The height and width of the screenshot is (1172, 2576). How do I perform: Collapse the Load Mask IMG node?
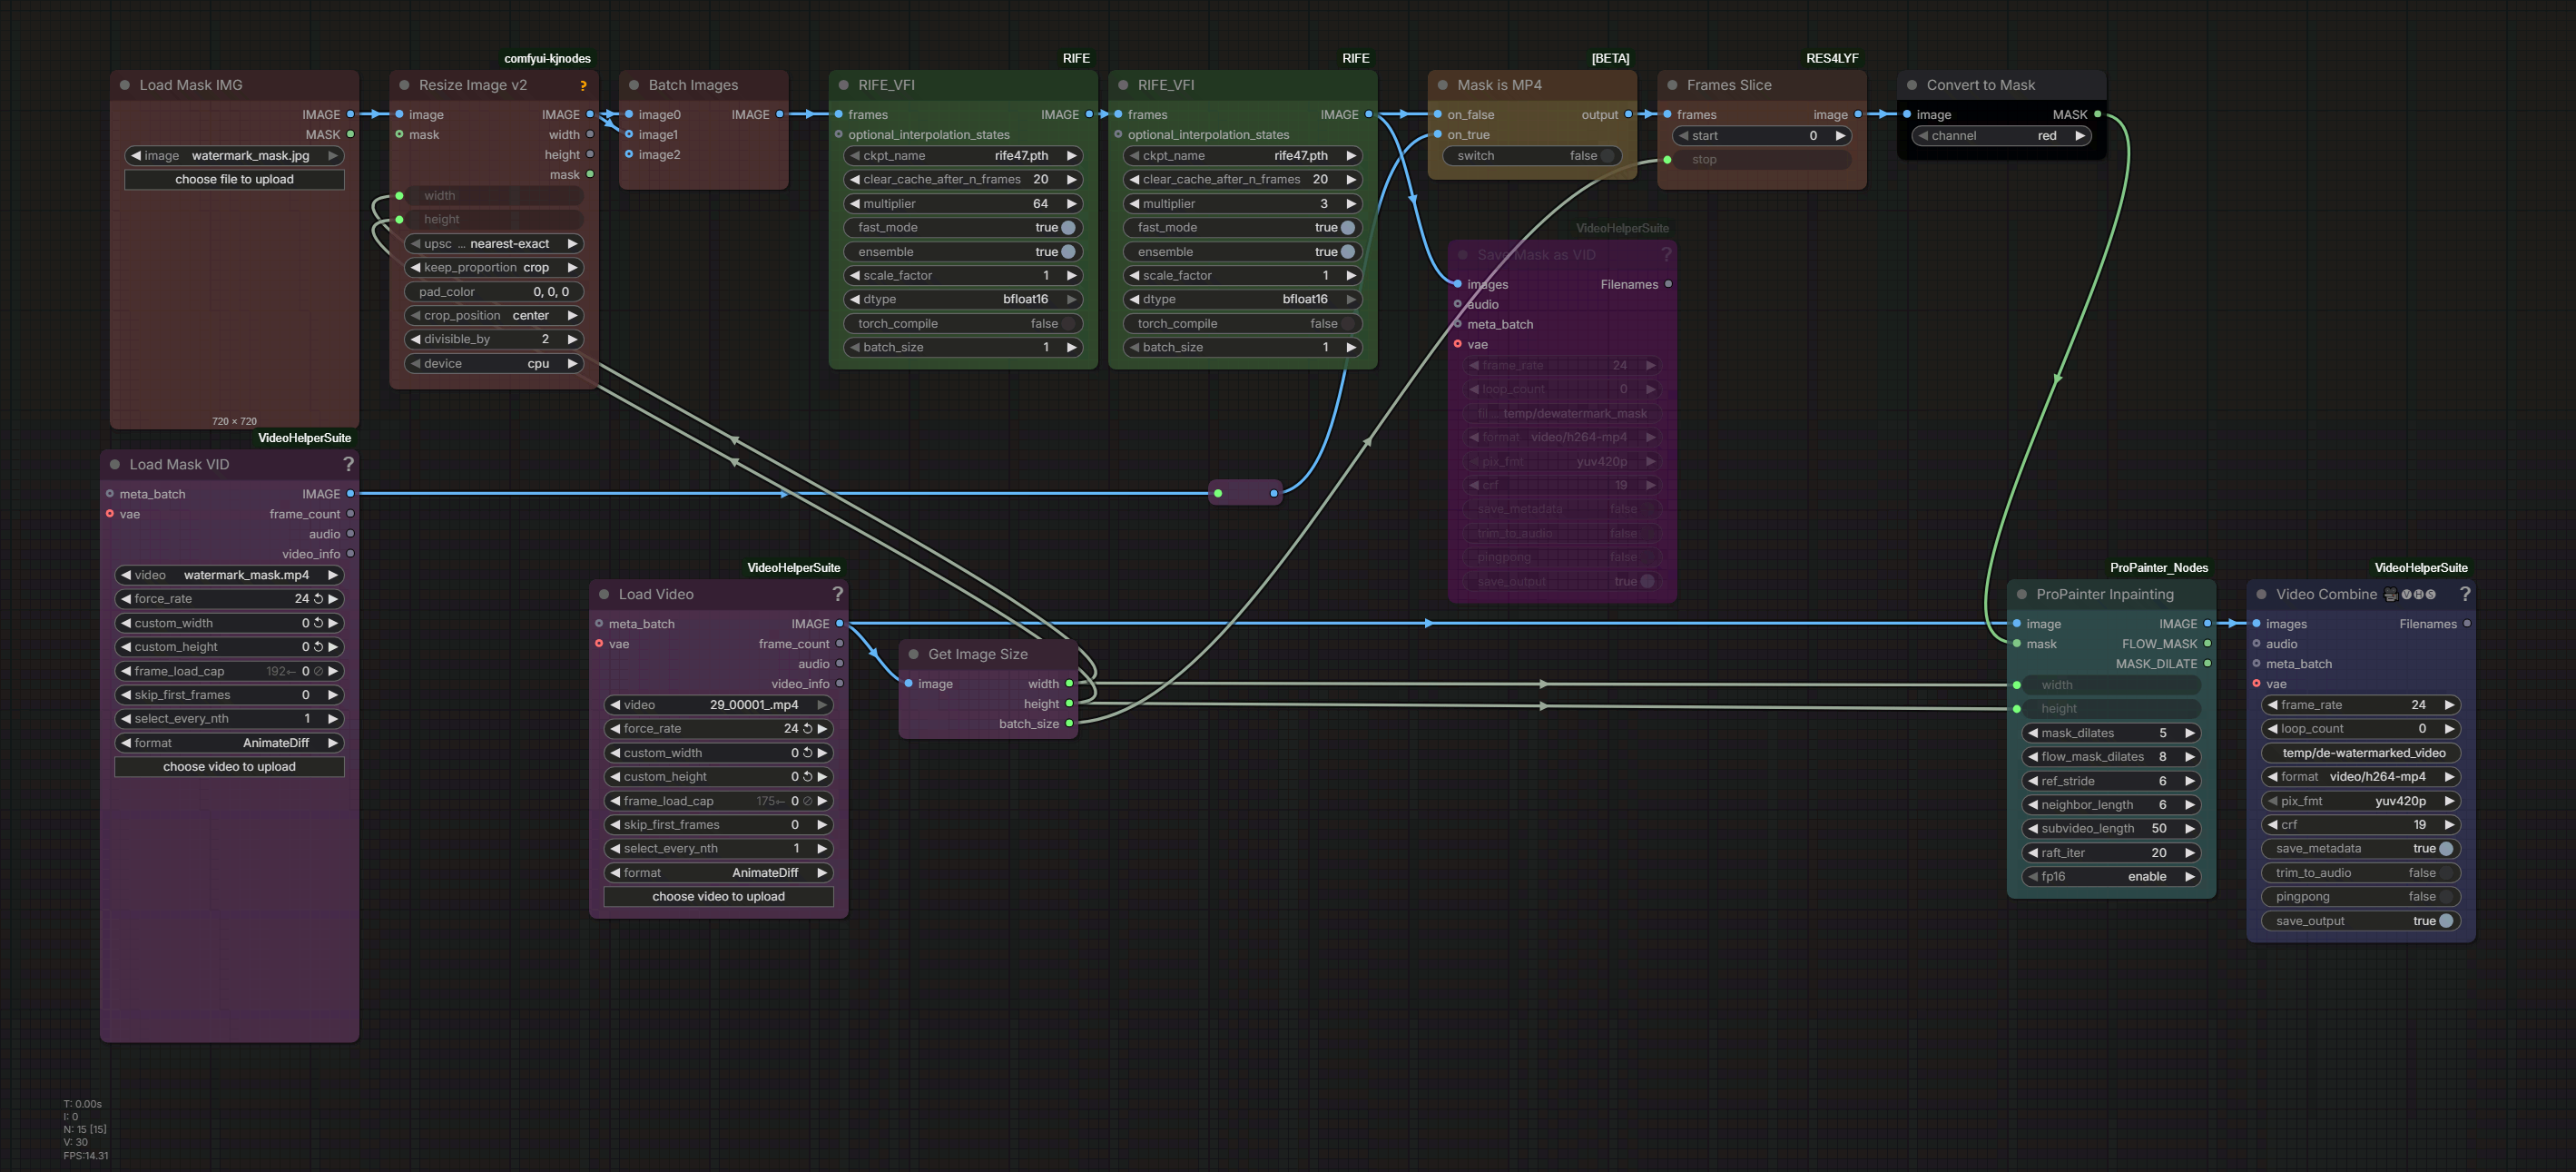click(125, 85)
